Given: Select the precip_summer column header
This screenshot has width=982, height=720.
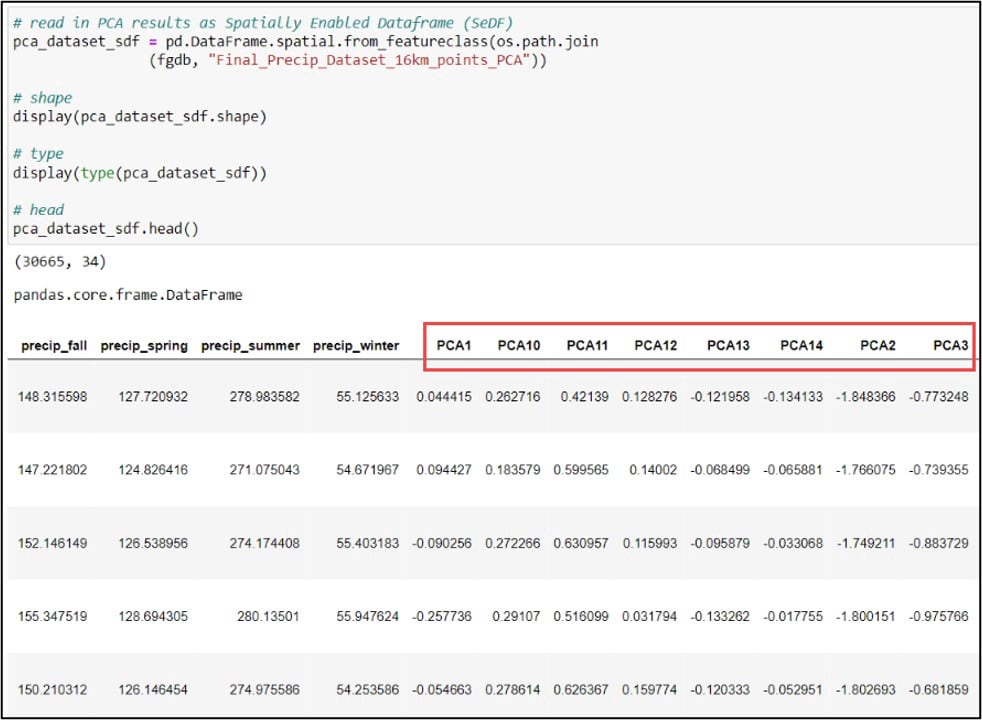Looking at the screenshot, I should (x=250, y=346).
